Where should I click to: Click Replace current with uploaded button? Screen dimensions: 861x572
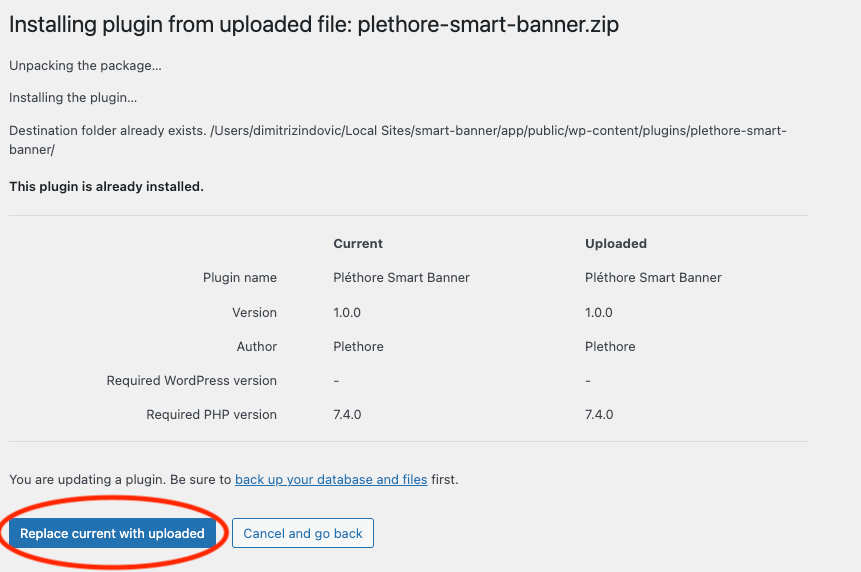(x=112, y=533)
